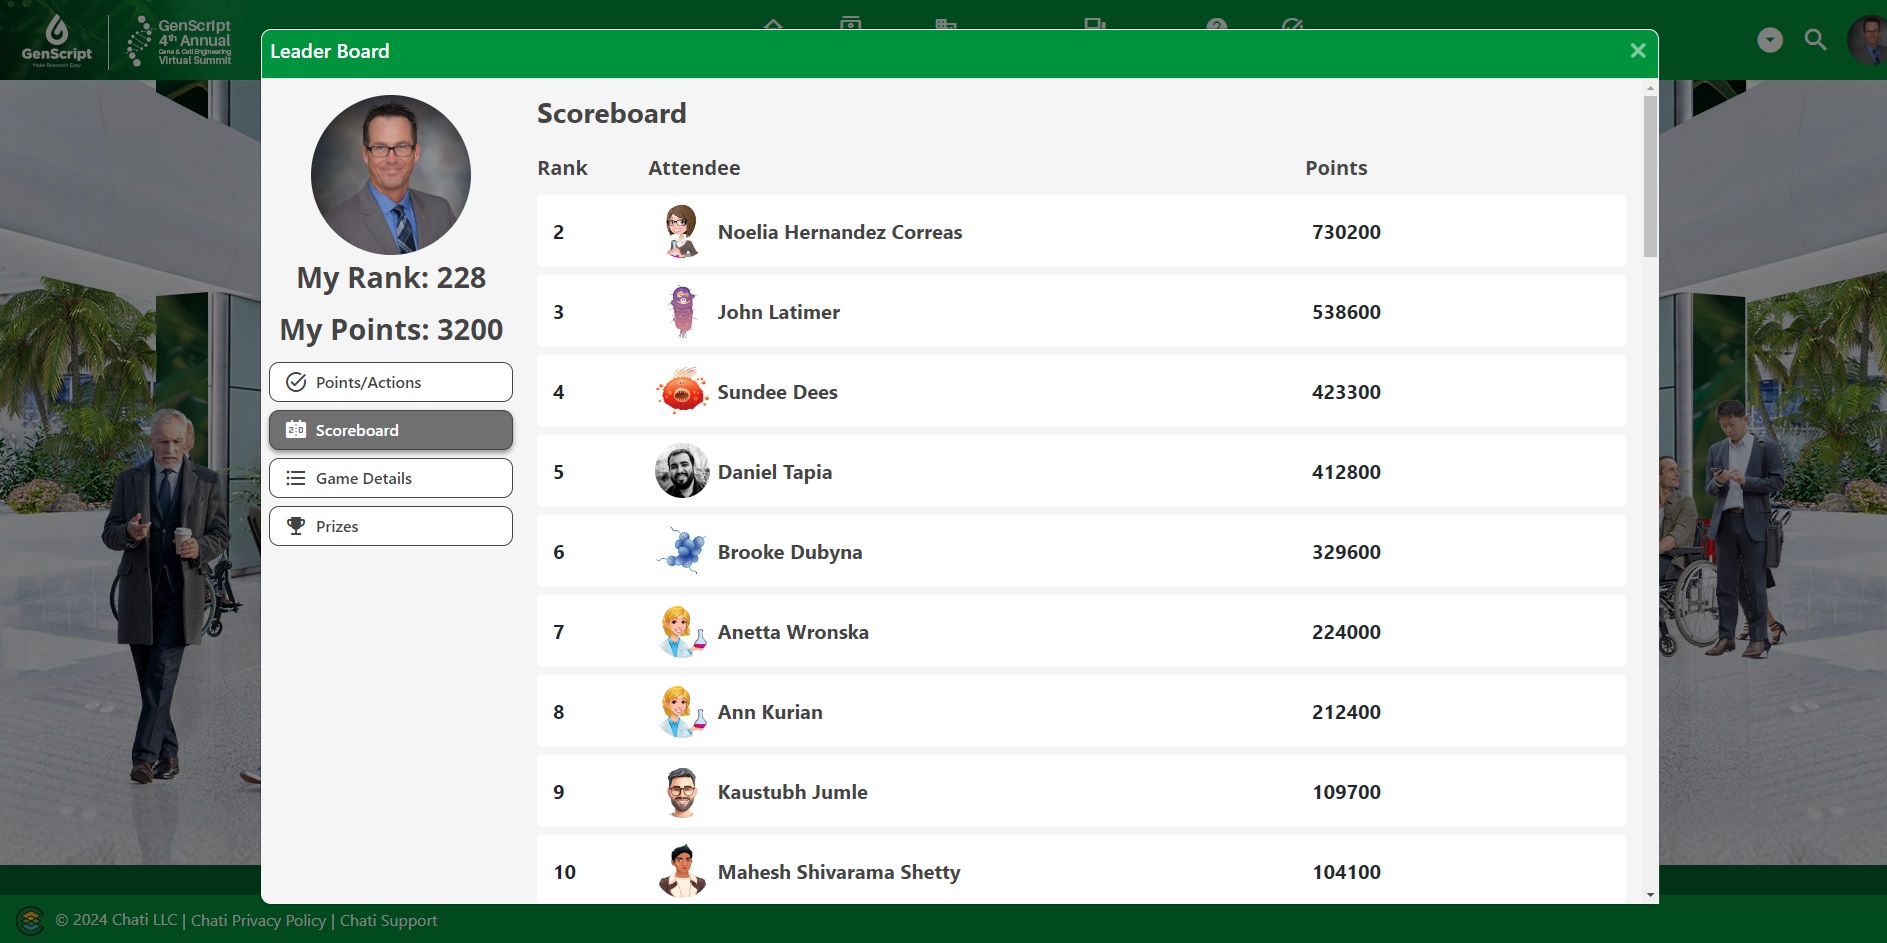Click the large profile photo in sidebar

[x=391, y=175]
